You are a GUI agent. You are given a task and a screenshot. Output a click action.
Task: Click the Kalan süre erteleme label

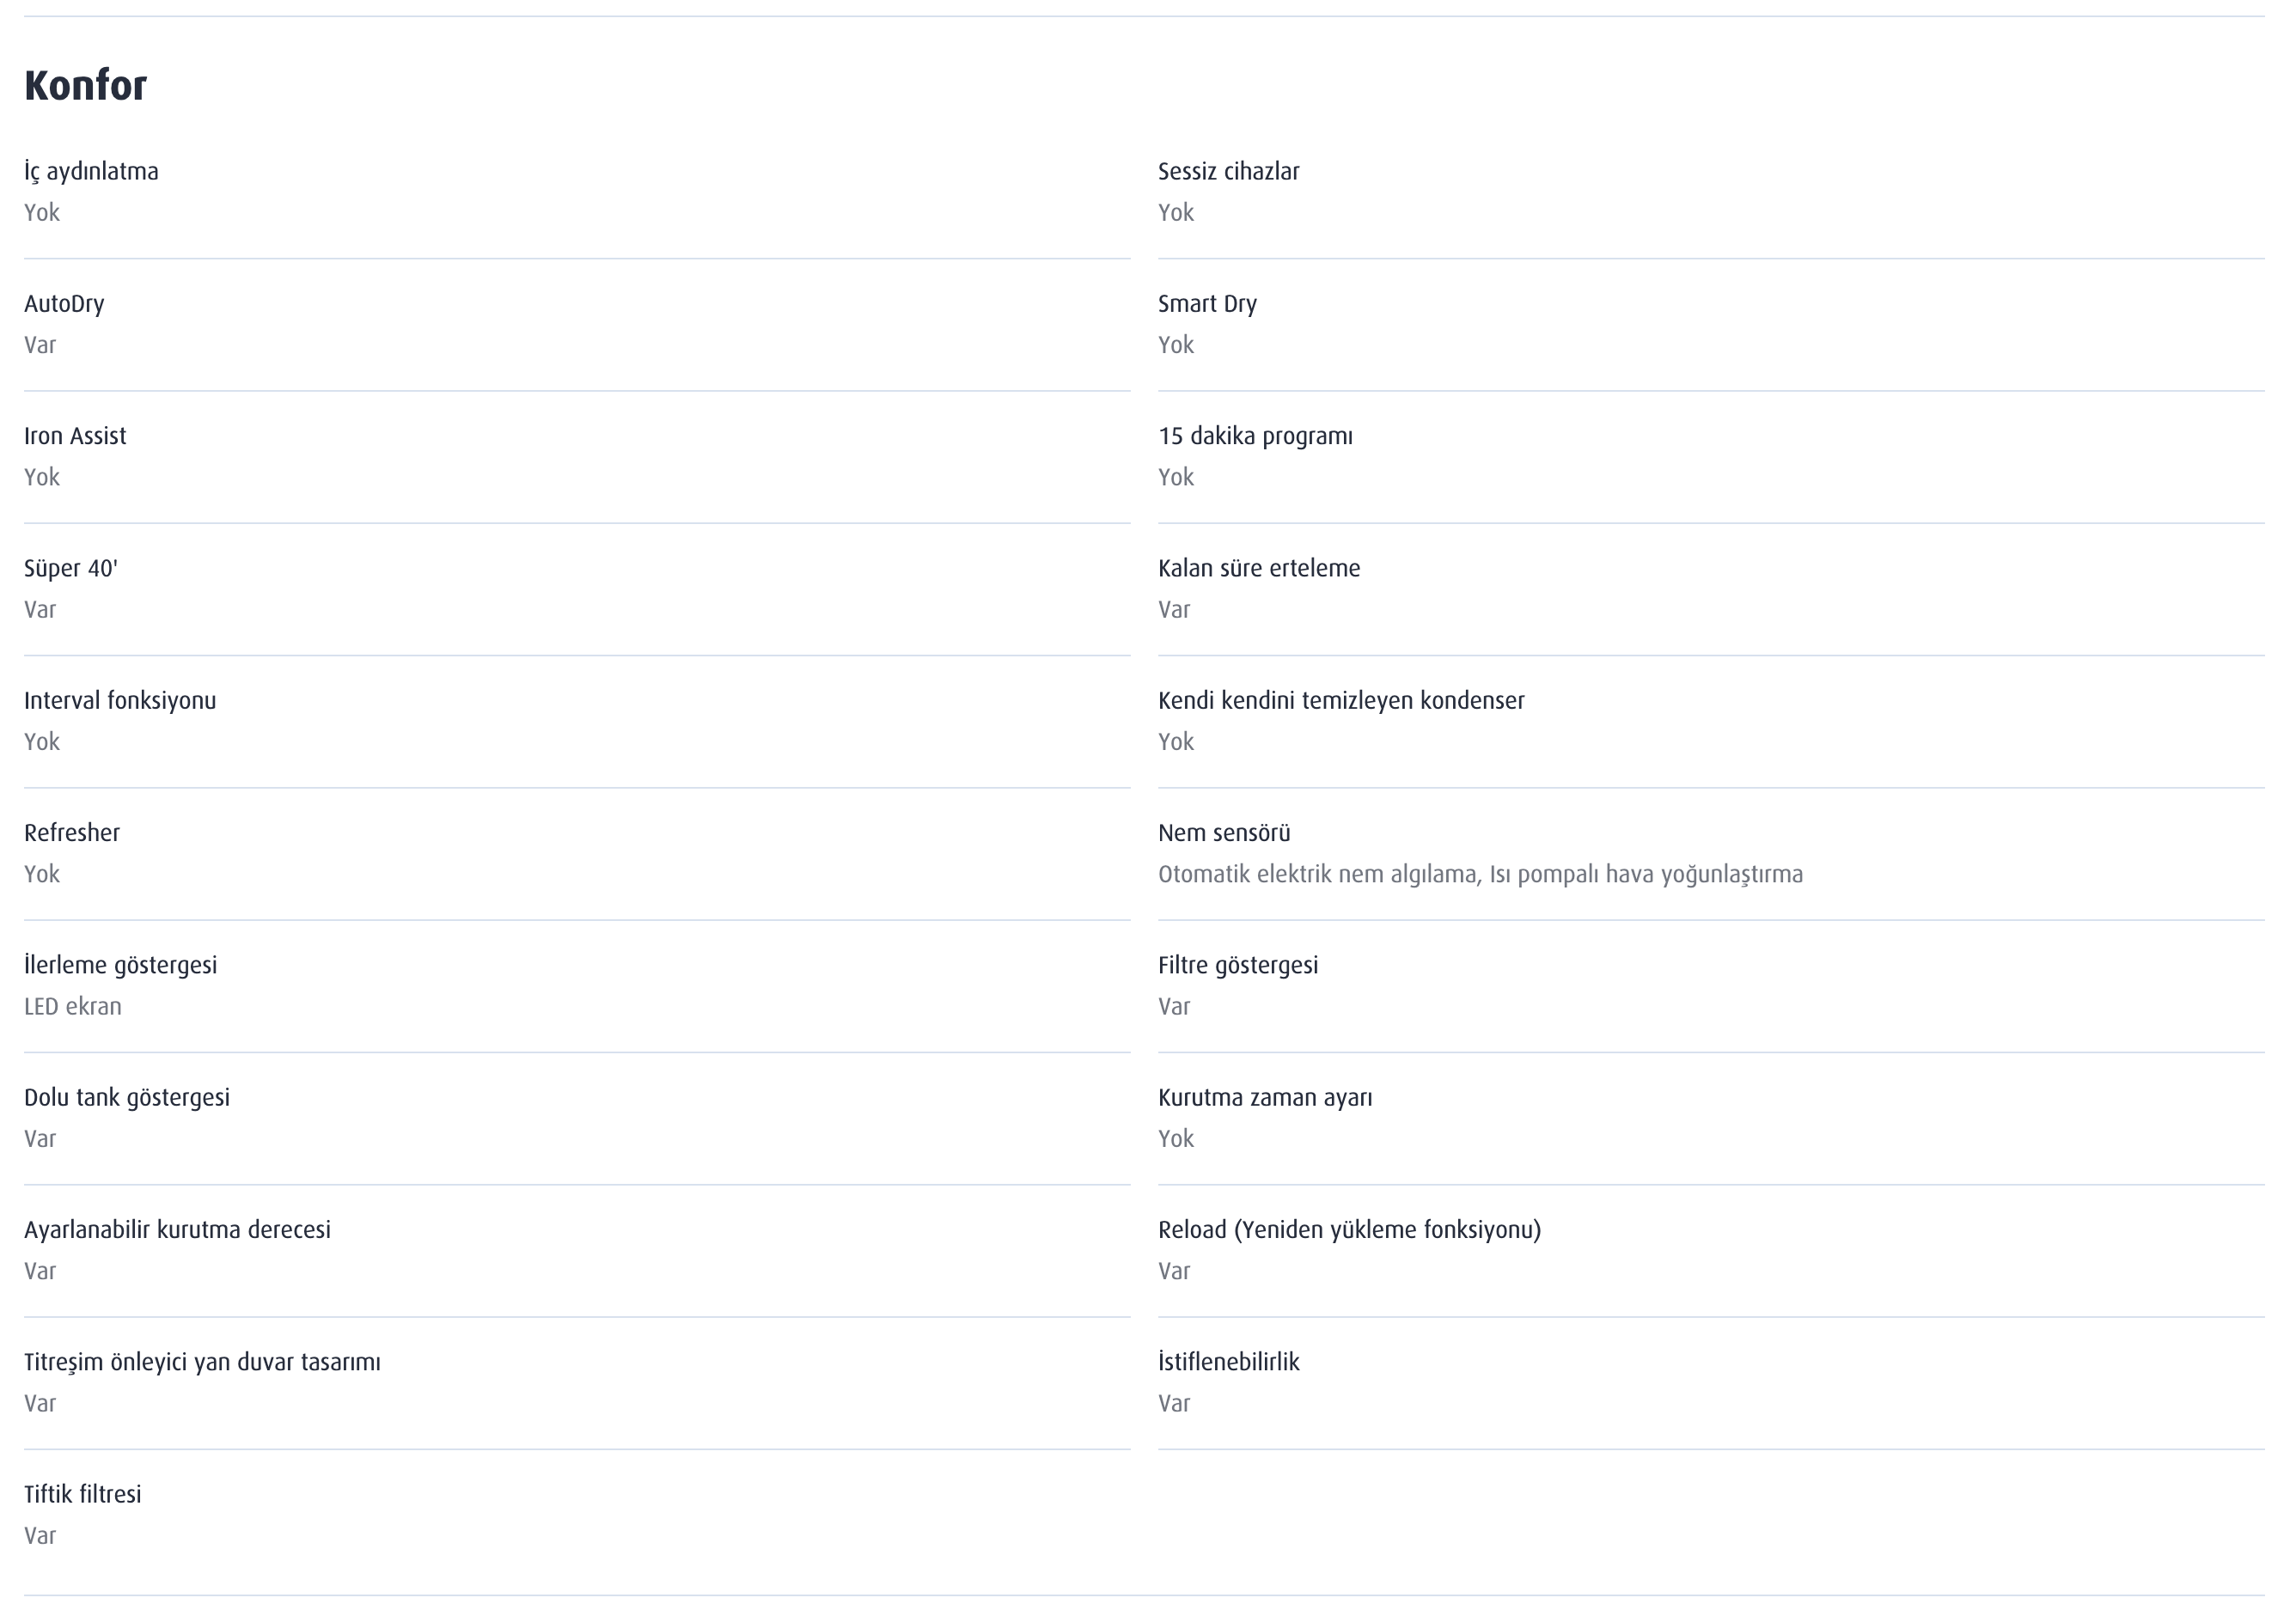point(1259,568)
